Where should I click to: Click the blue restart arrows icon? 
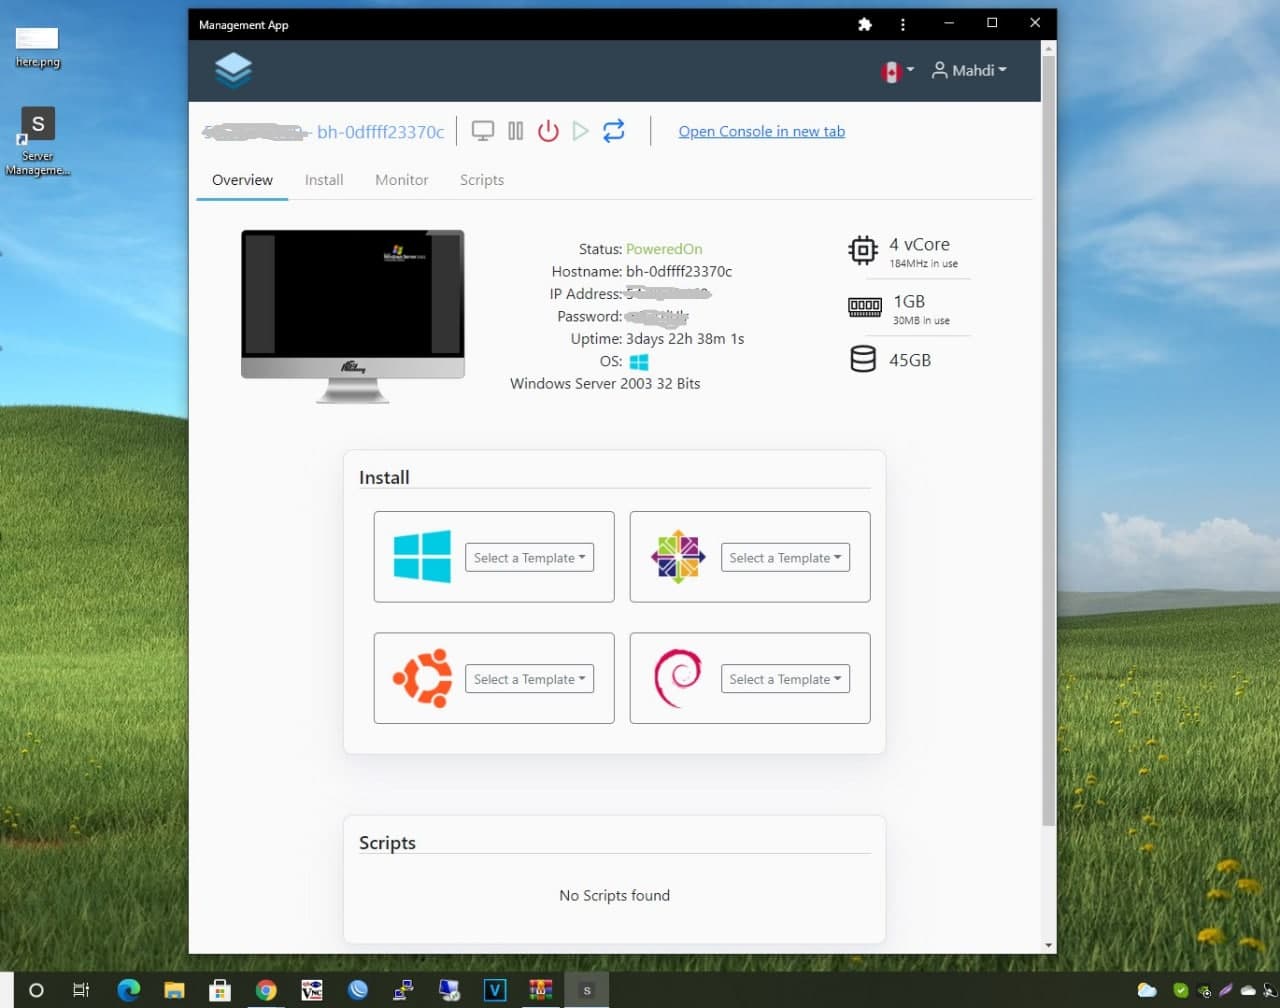coord(614,131)
